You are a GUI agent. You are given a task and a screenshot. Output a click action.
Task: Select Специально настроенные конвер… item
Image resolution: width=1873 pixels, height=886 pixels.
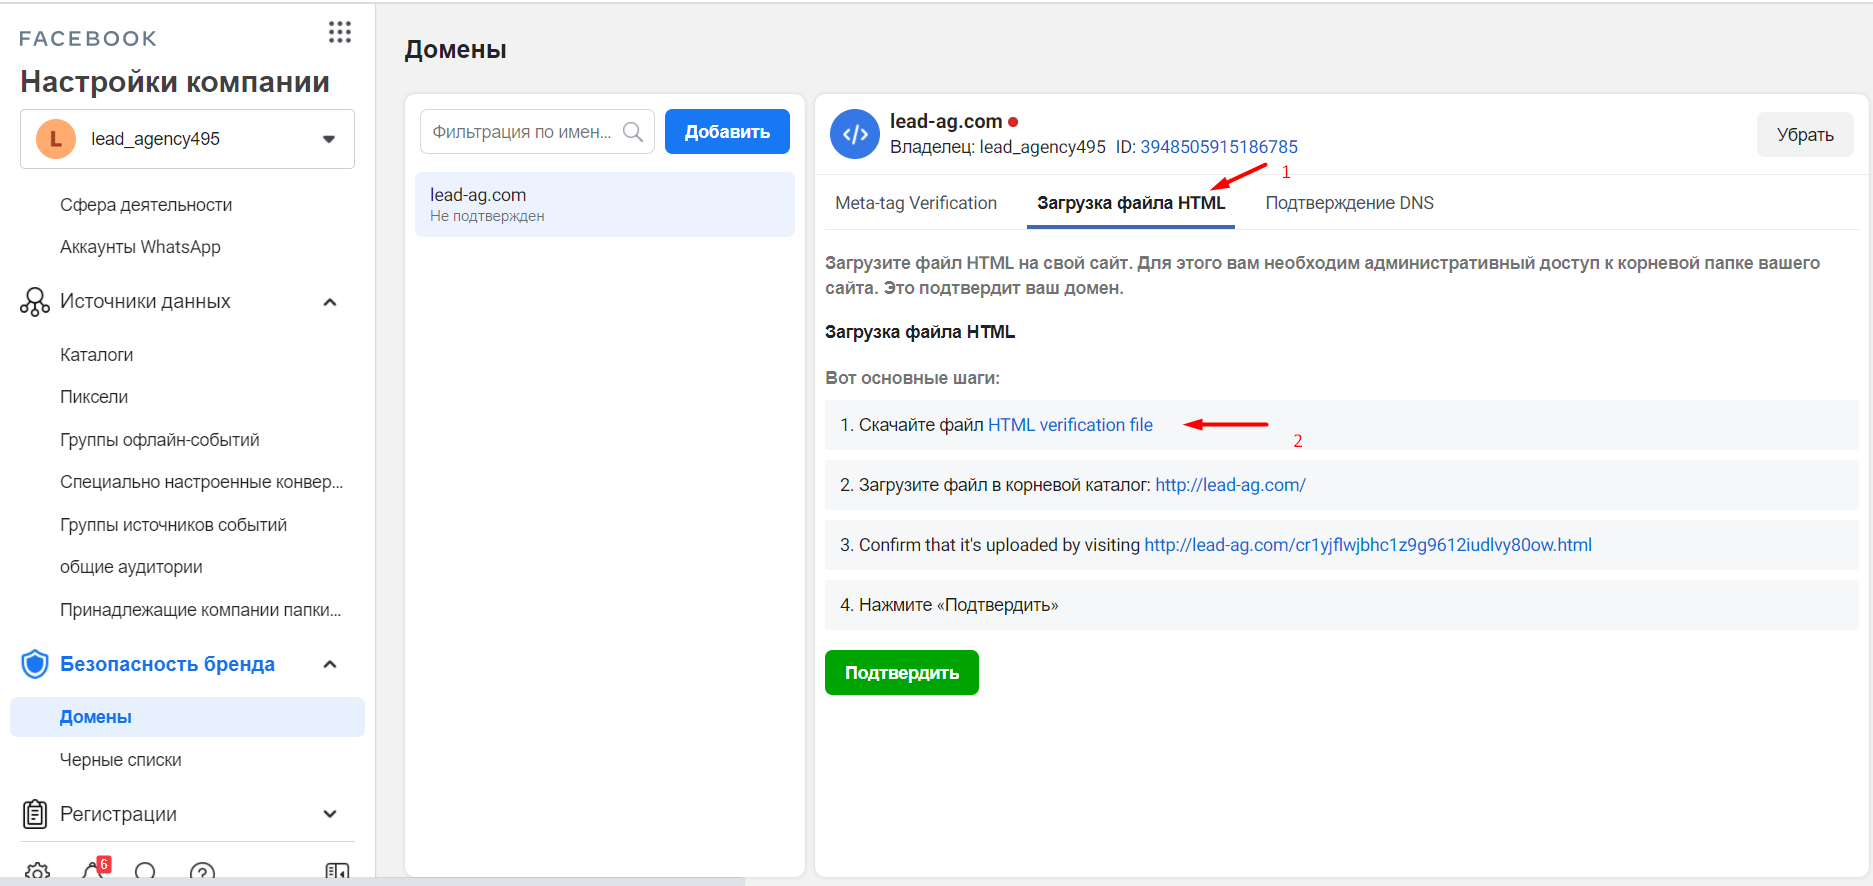[x=201, y=482]
